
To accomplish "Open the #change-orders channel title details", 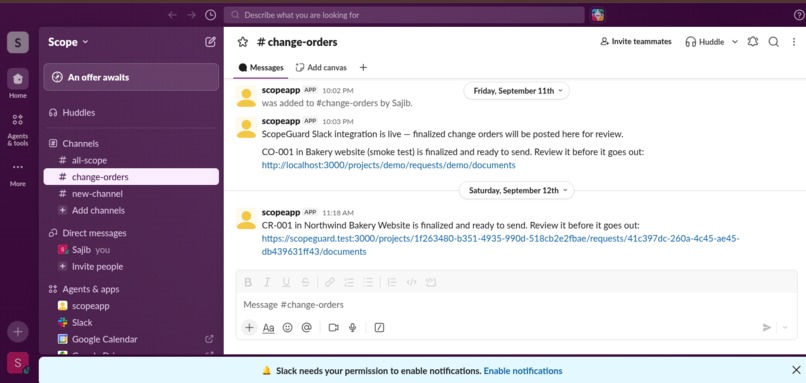I will click(297, 42).
